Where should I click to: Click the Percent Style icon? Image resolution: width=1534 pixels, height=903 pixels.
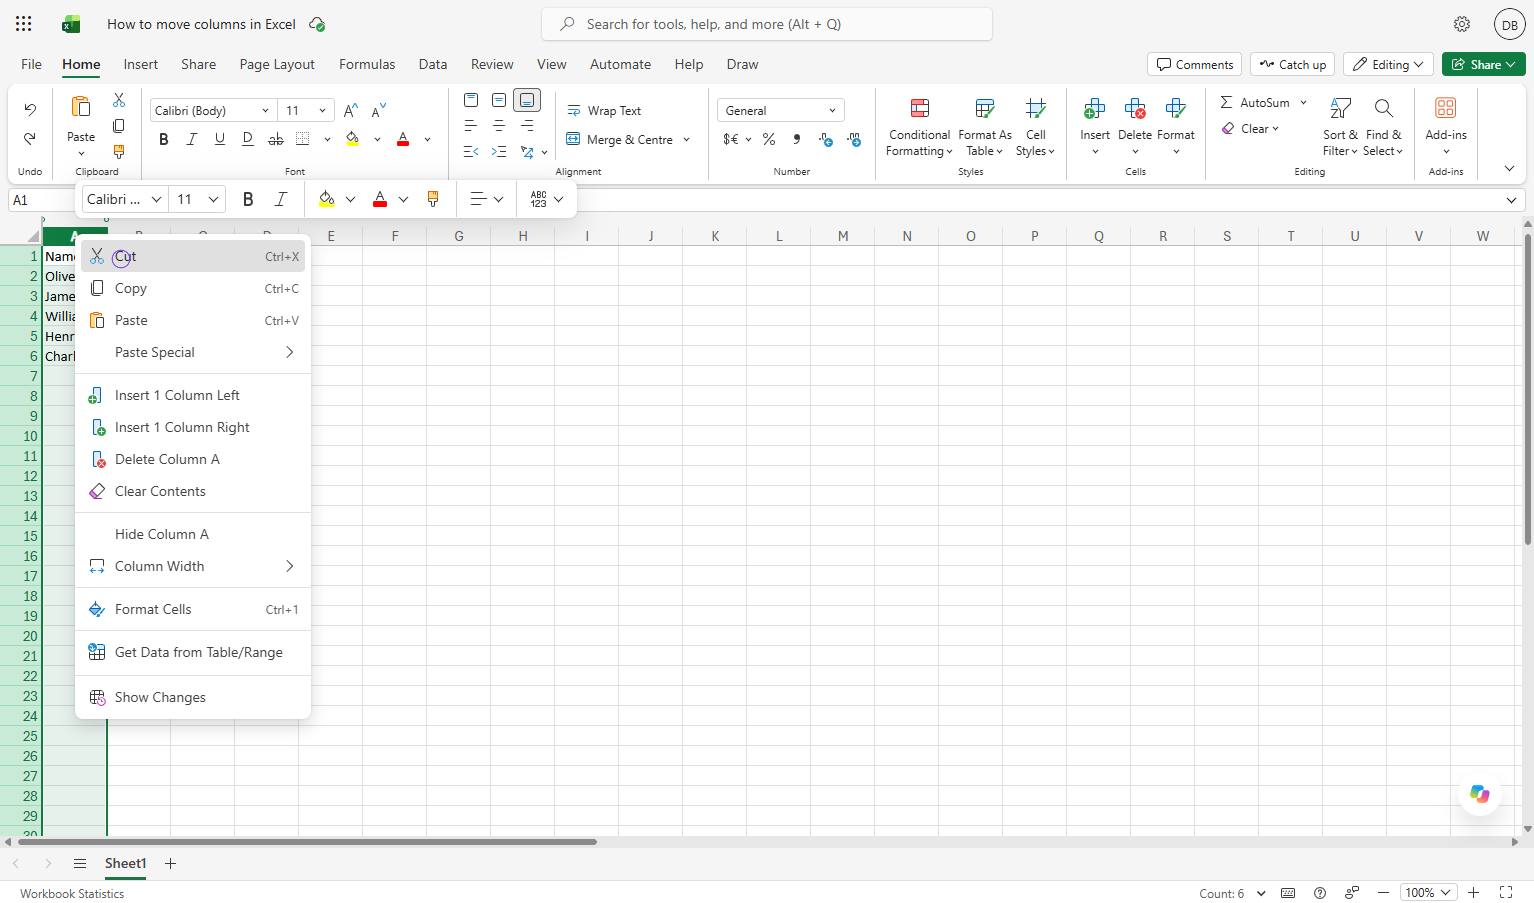769,139
